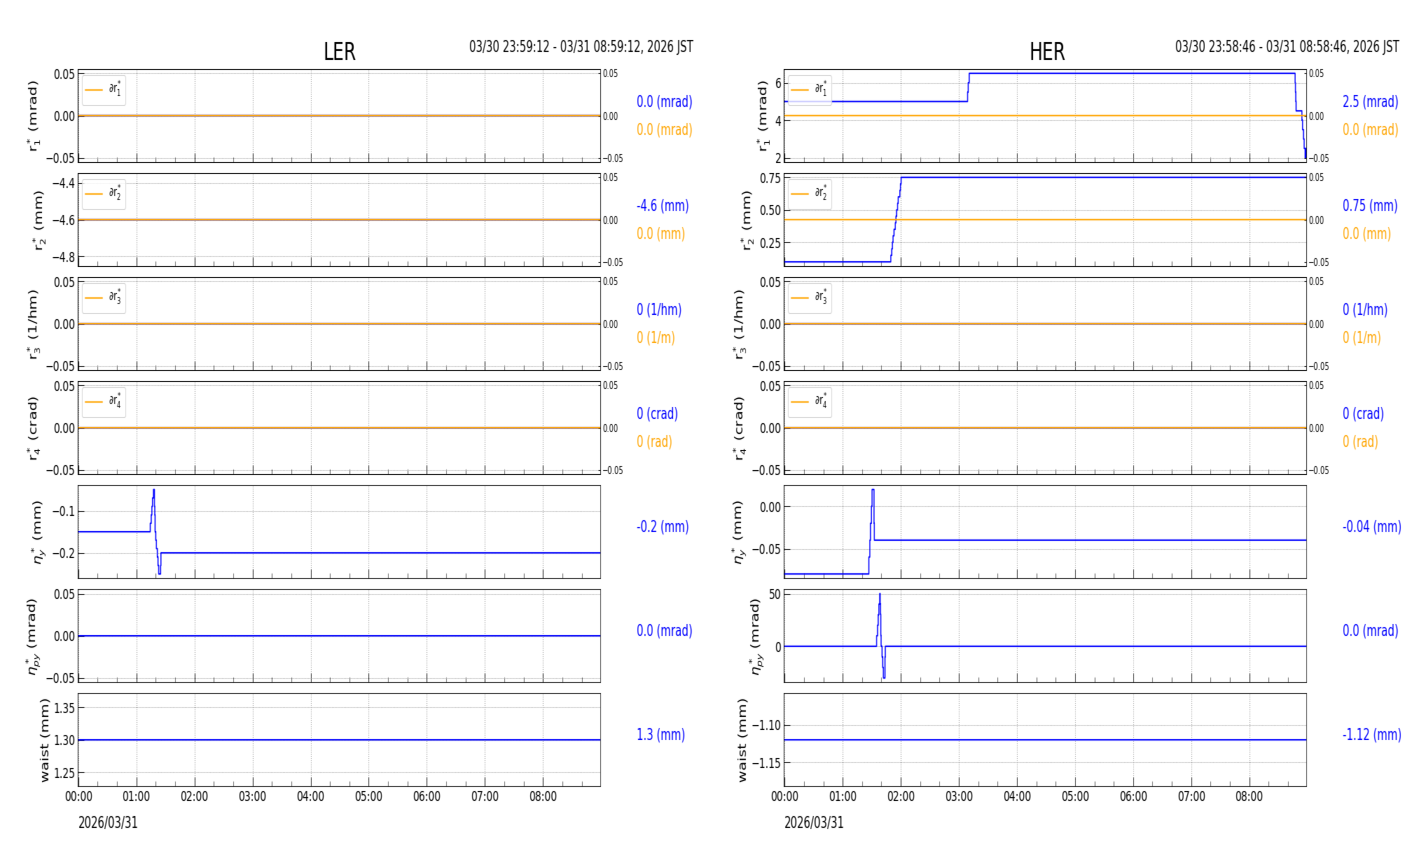The width and height of the screenshot is (1412, 864).
Task: Select the HER time range ending 08:58:46
Action: click(1287, 47)
